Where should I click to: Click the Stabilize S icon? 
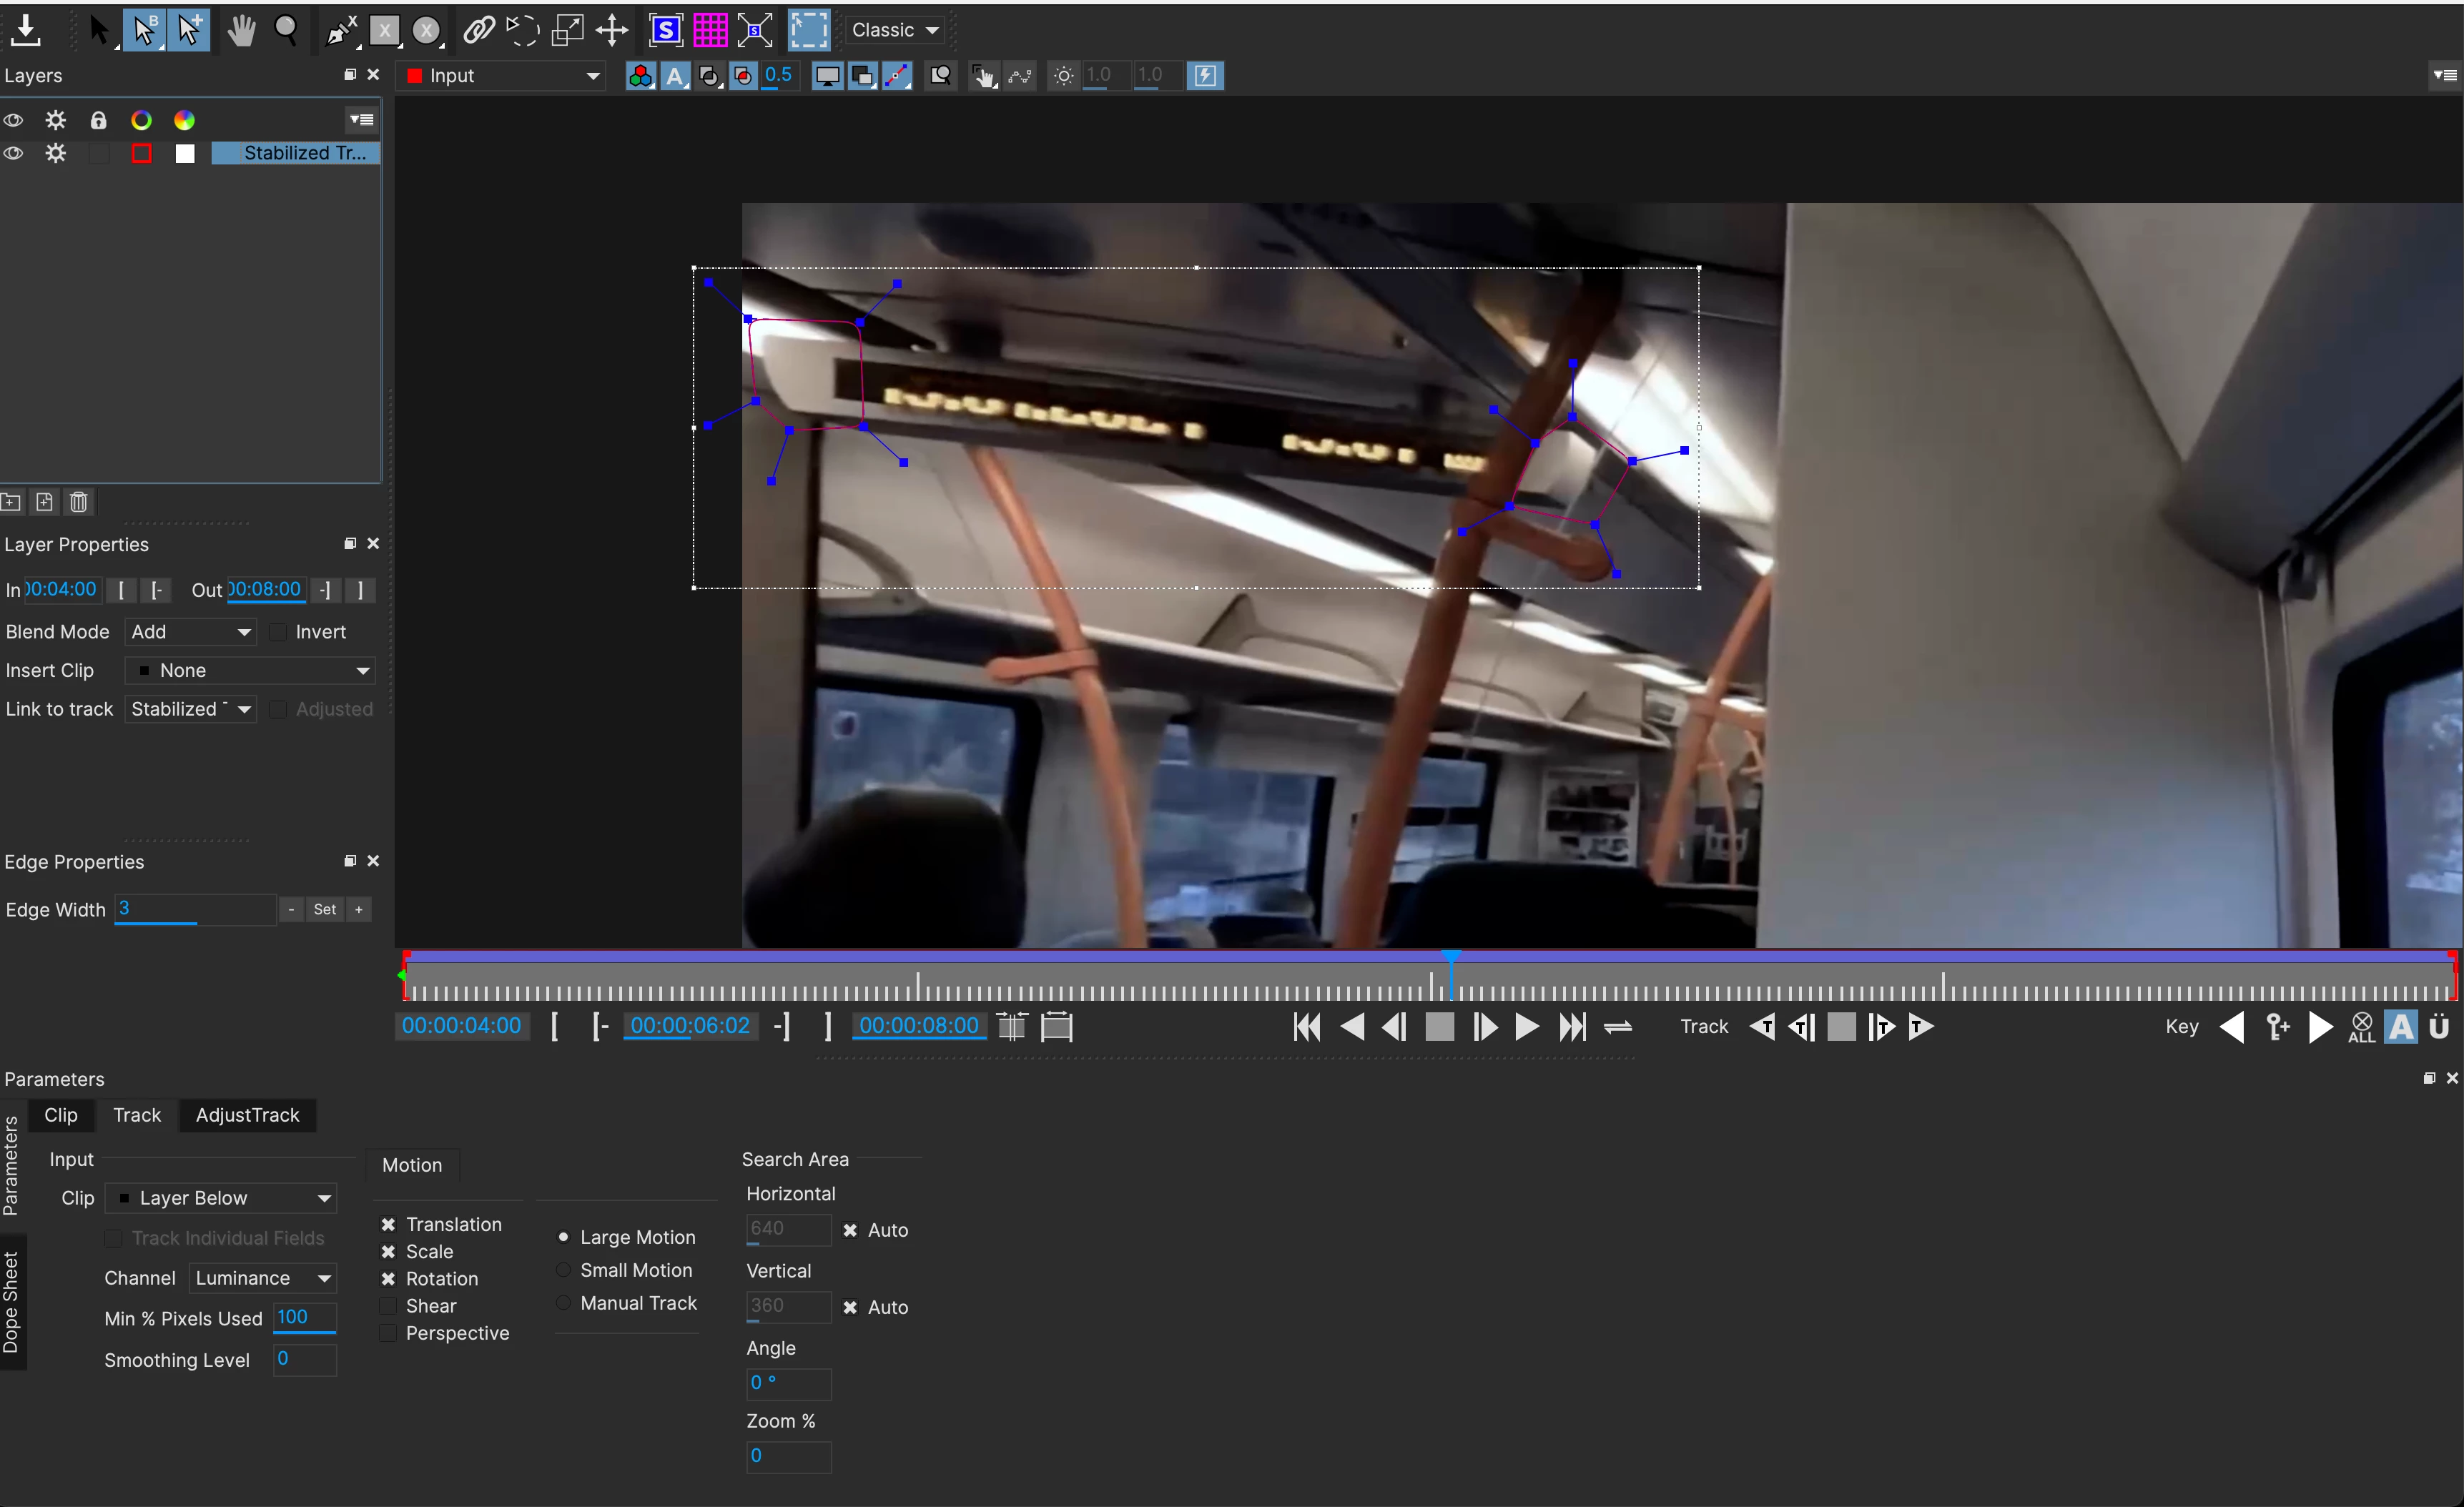665,30
